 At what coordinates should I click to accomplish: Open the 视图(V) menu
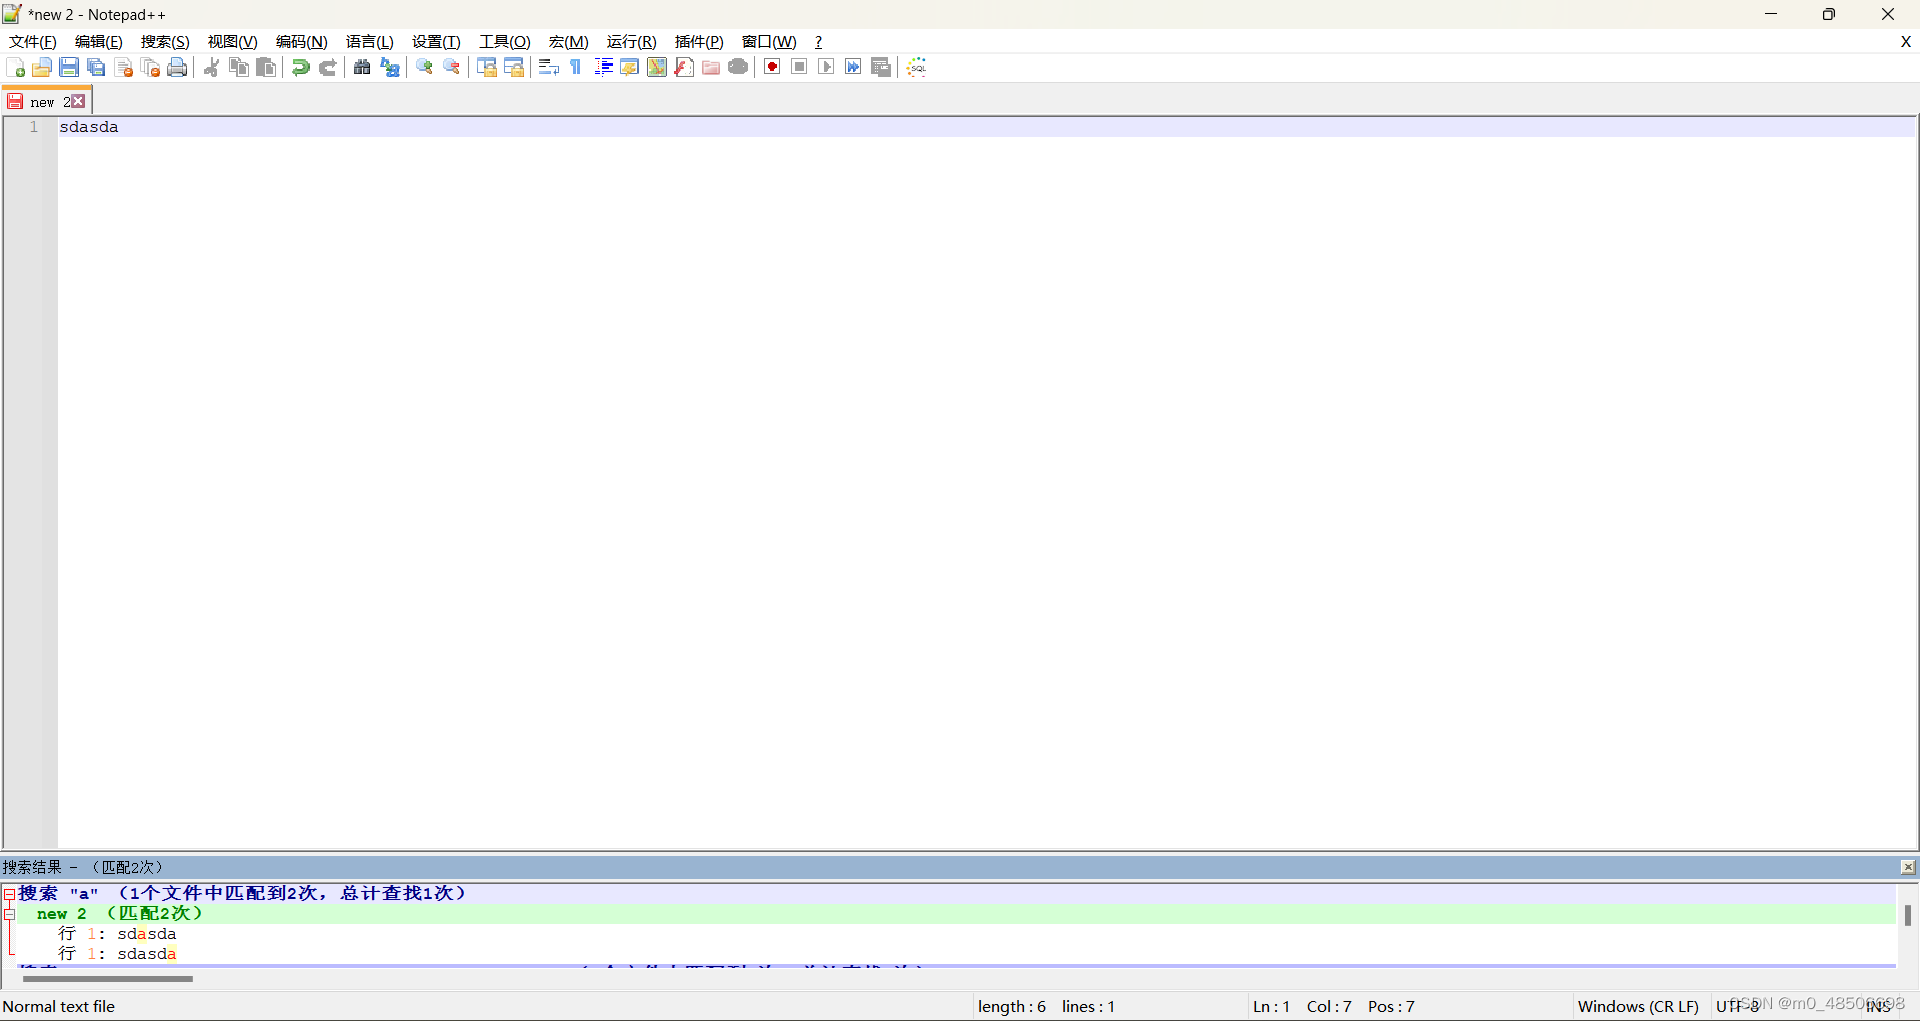[233, 41]
